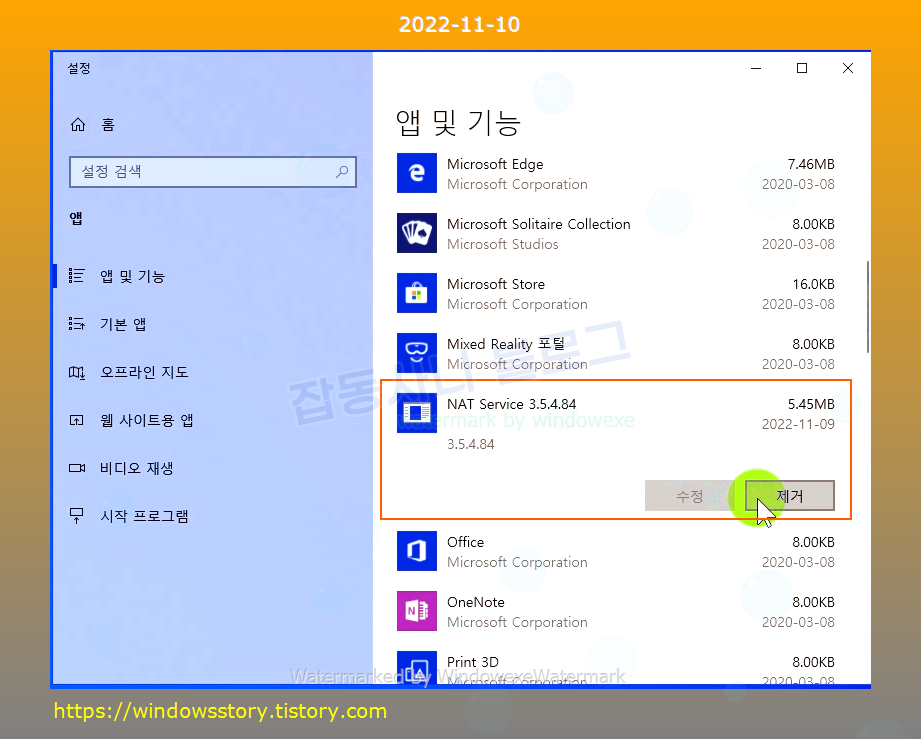Click the app list vertical scrollbar
This screenshot has width=921, height=739.
pyautogui.click(x=868, y=307)
